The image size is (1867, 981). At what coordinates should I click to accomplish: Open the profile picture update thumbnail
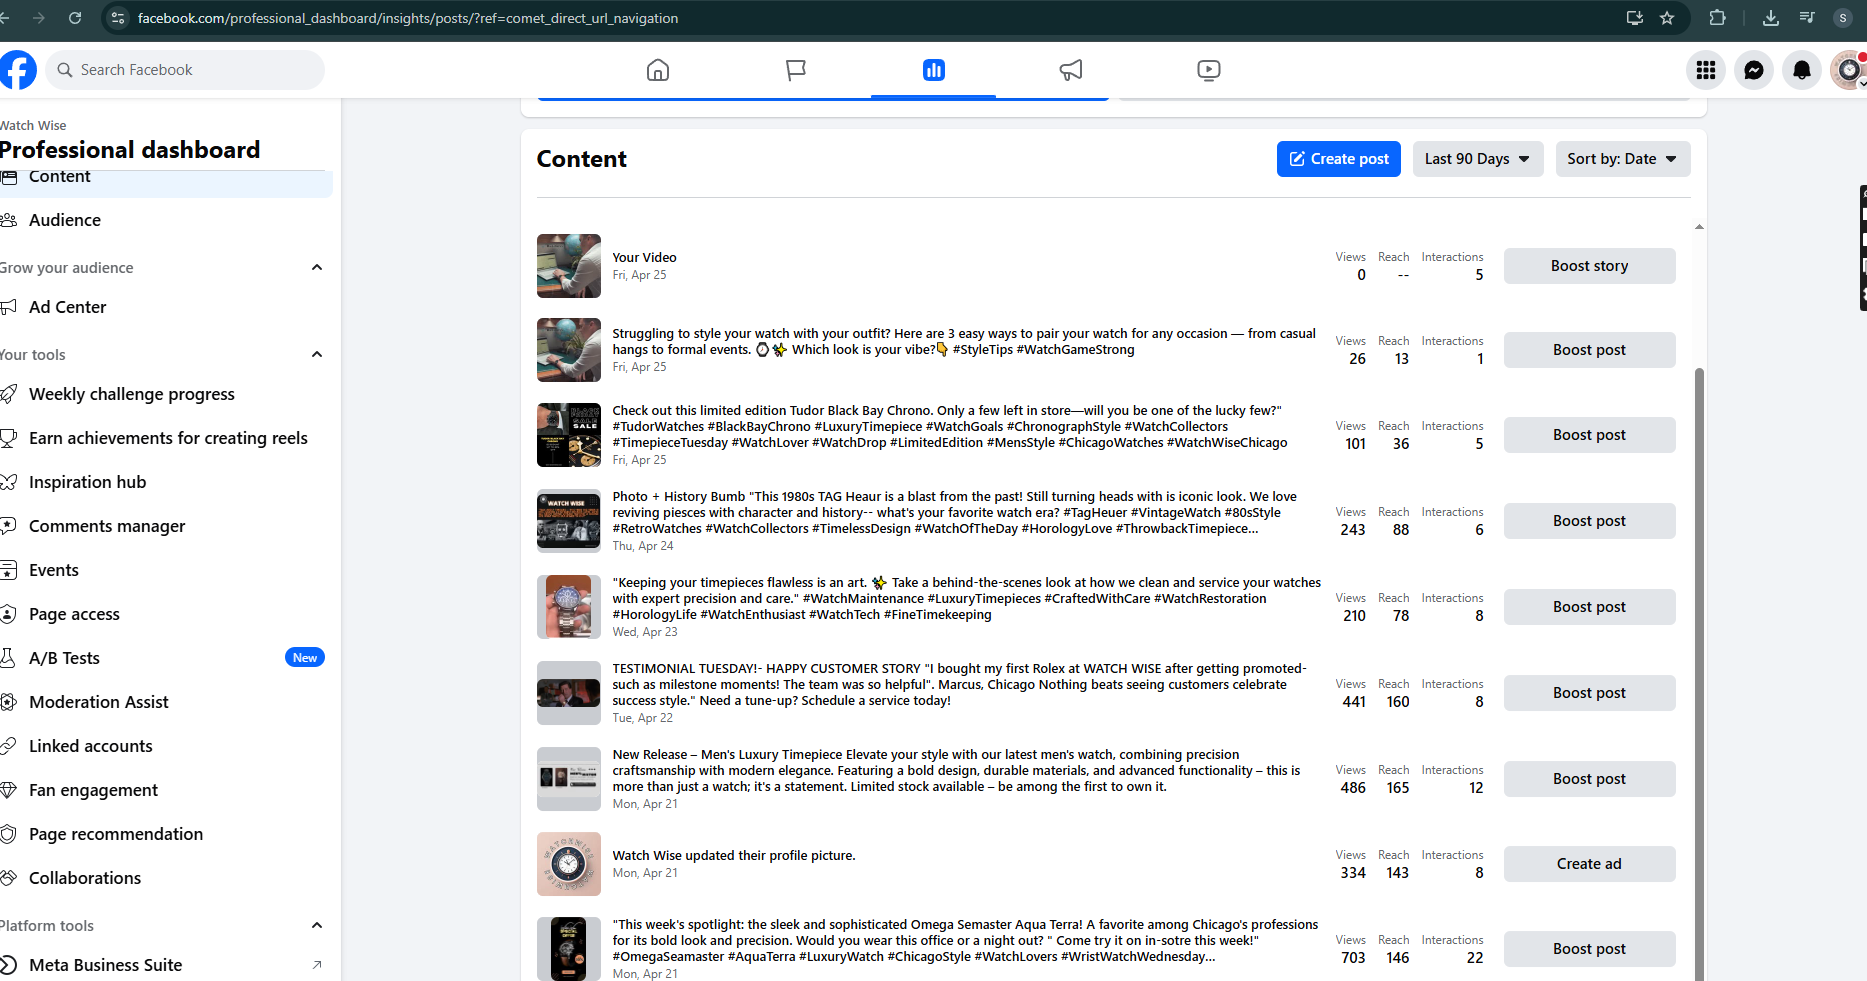point(569,864)
